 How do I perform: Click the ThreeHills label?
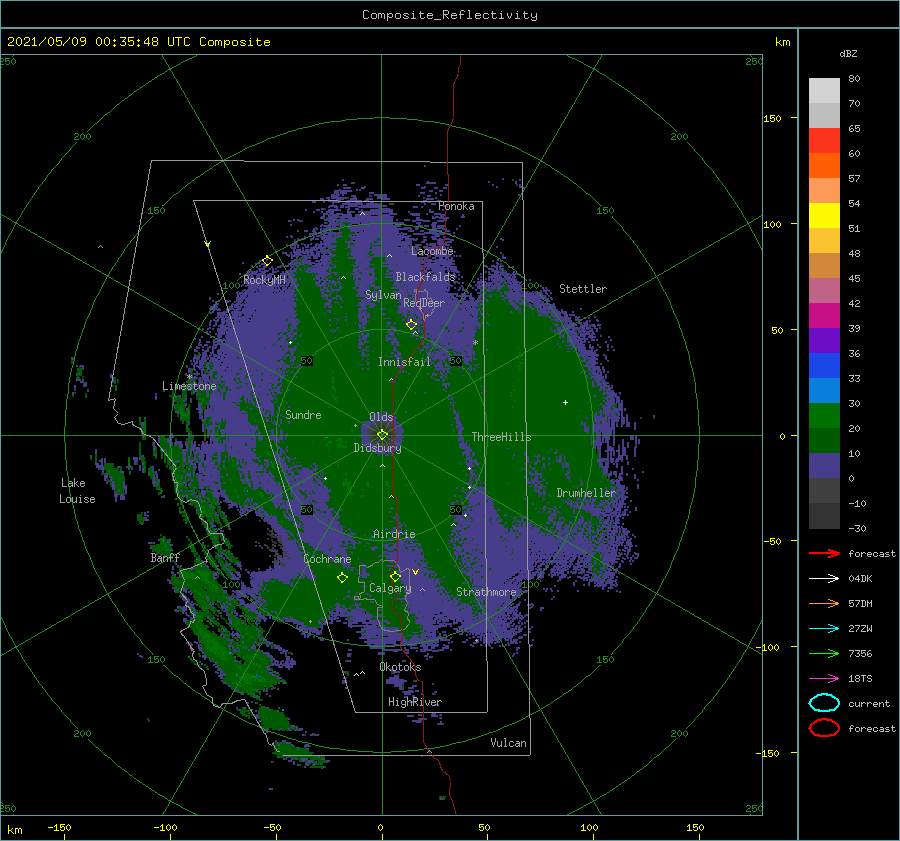click(501, 437)
